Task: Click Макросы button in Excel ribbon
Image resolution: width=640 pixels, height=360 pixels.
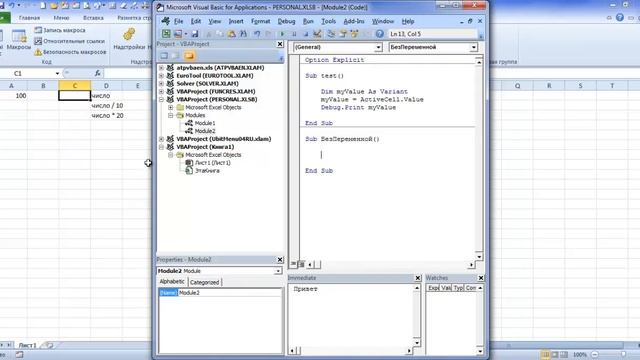Action: (x=18, y=40)
